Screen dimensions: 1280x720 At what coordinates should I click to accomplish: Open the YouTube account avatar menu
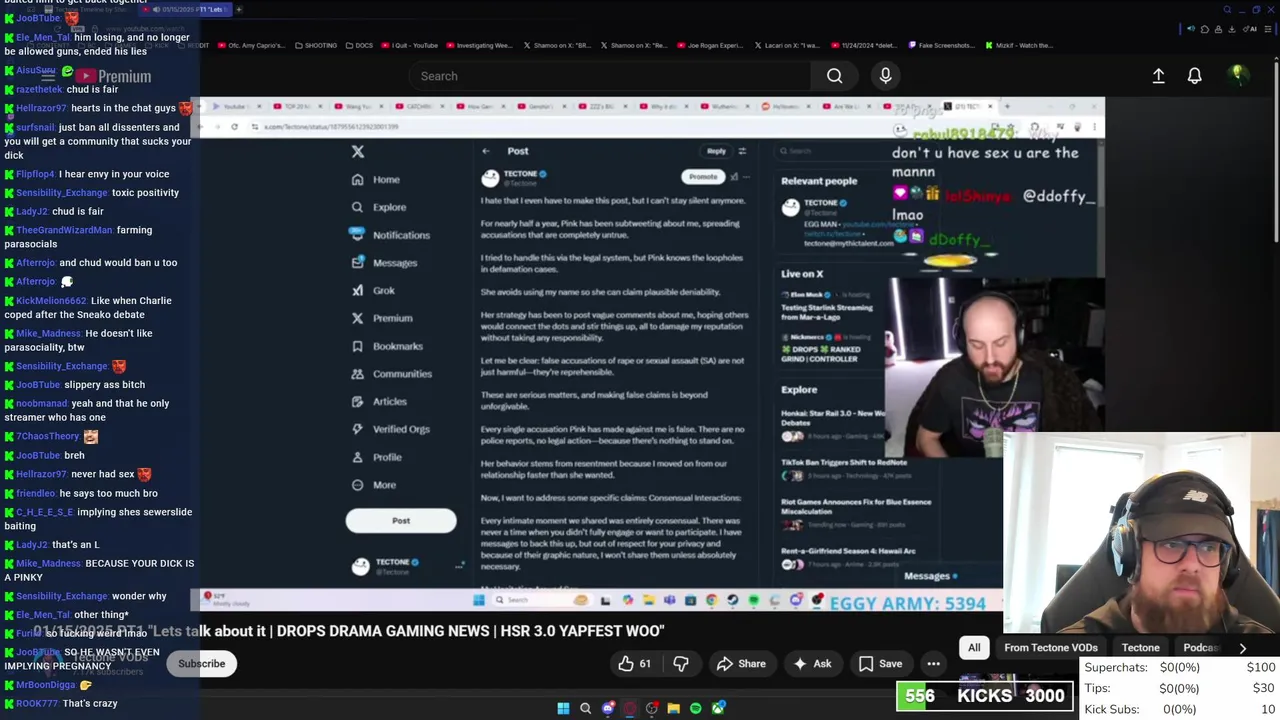point(1237,75)
